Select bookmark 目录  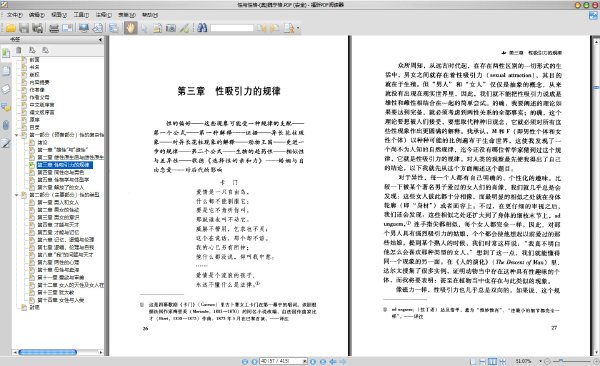[x=34, y=127]
